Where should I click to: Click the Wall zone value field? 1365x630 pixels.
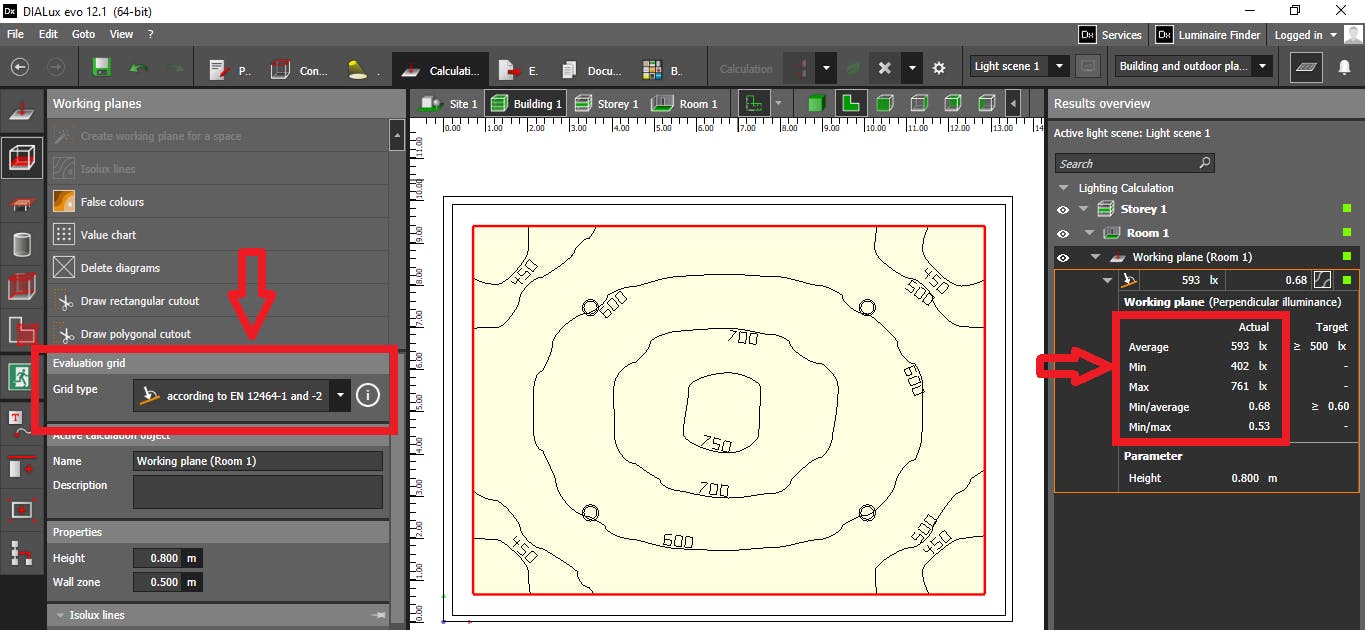point(158,582)
